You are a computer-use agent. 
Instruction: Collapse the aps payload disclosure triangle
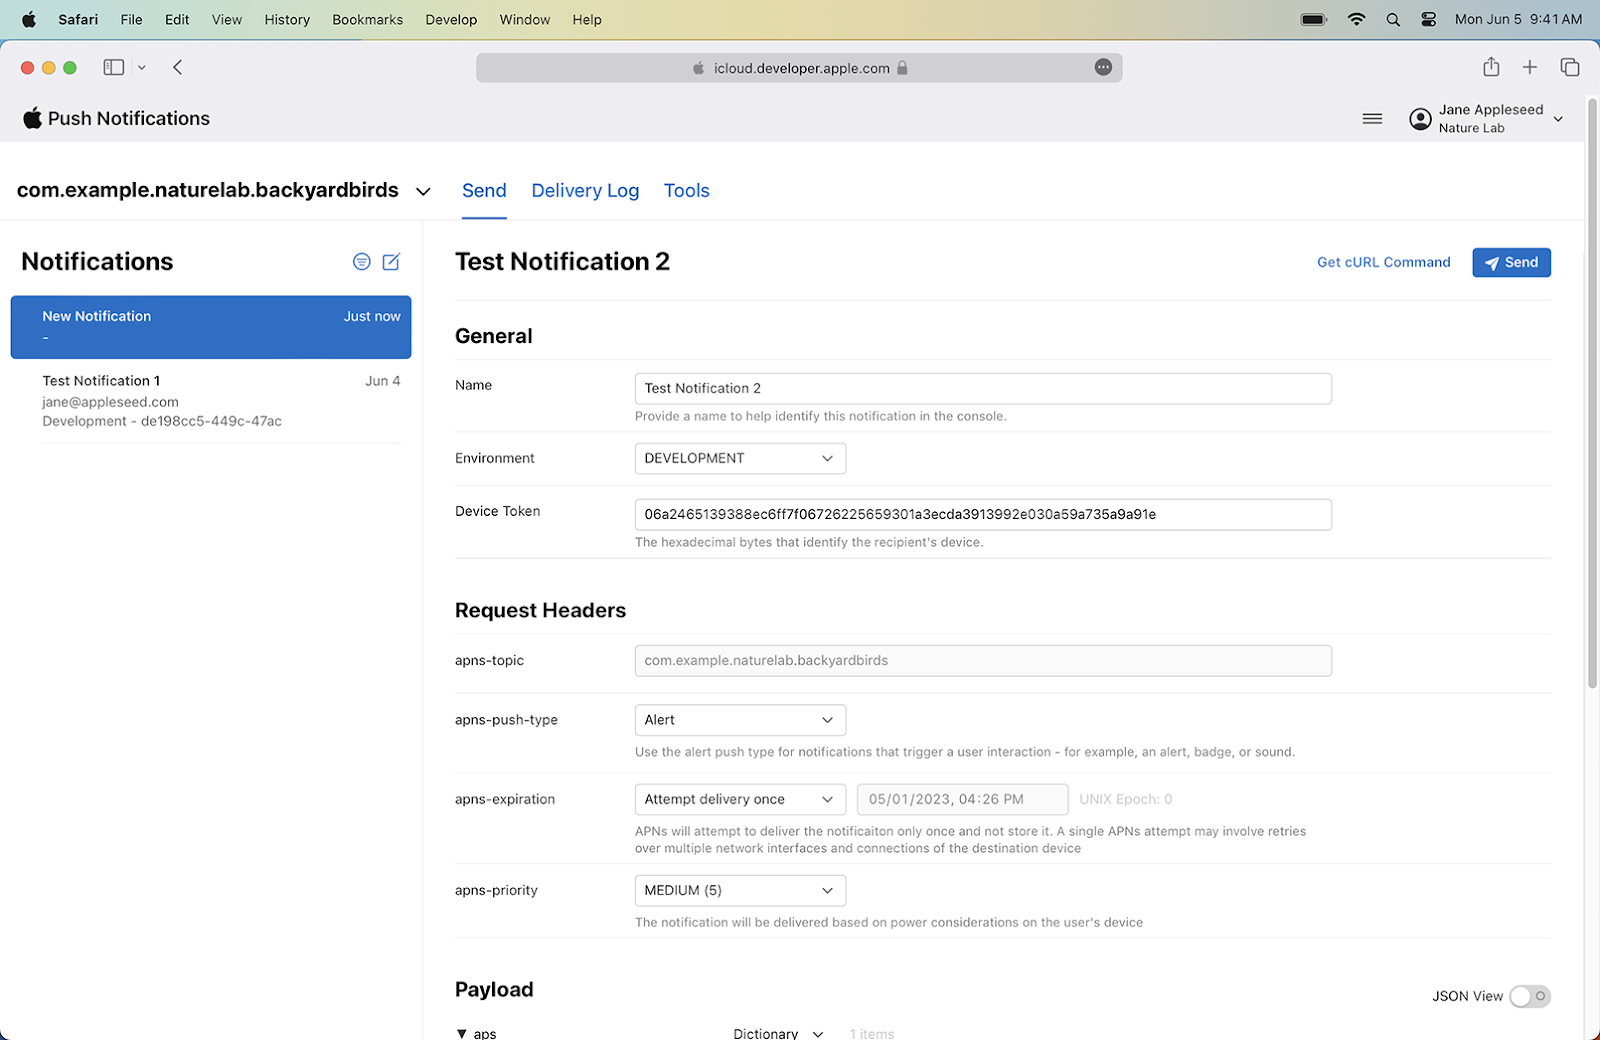[462, 1033]
